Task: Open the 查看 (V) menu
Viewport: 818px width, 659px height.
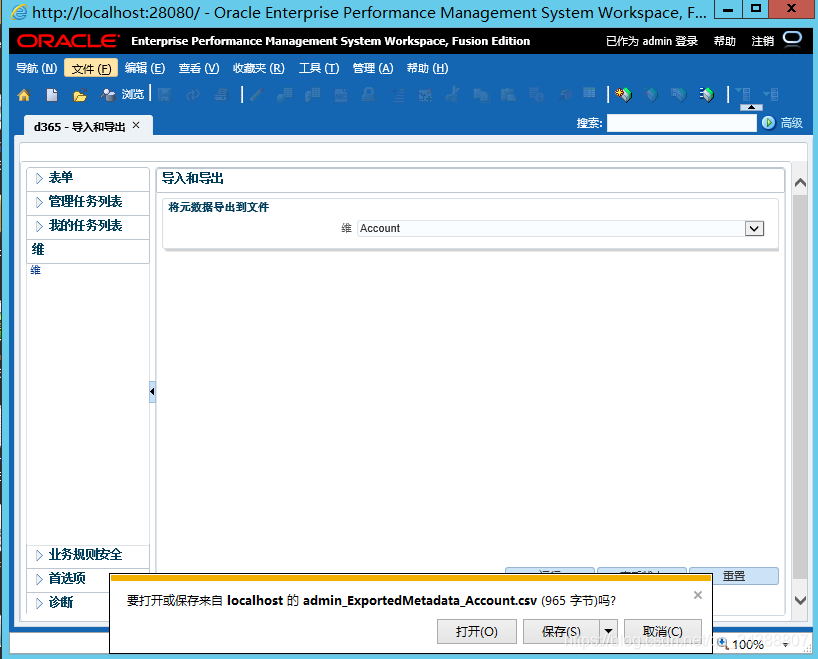Action: [x=199, y=68]
